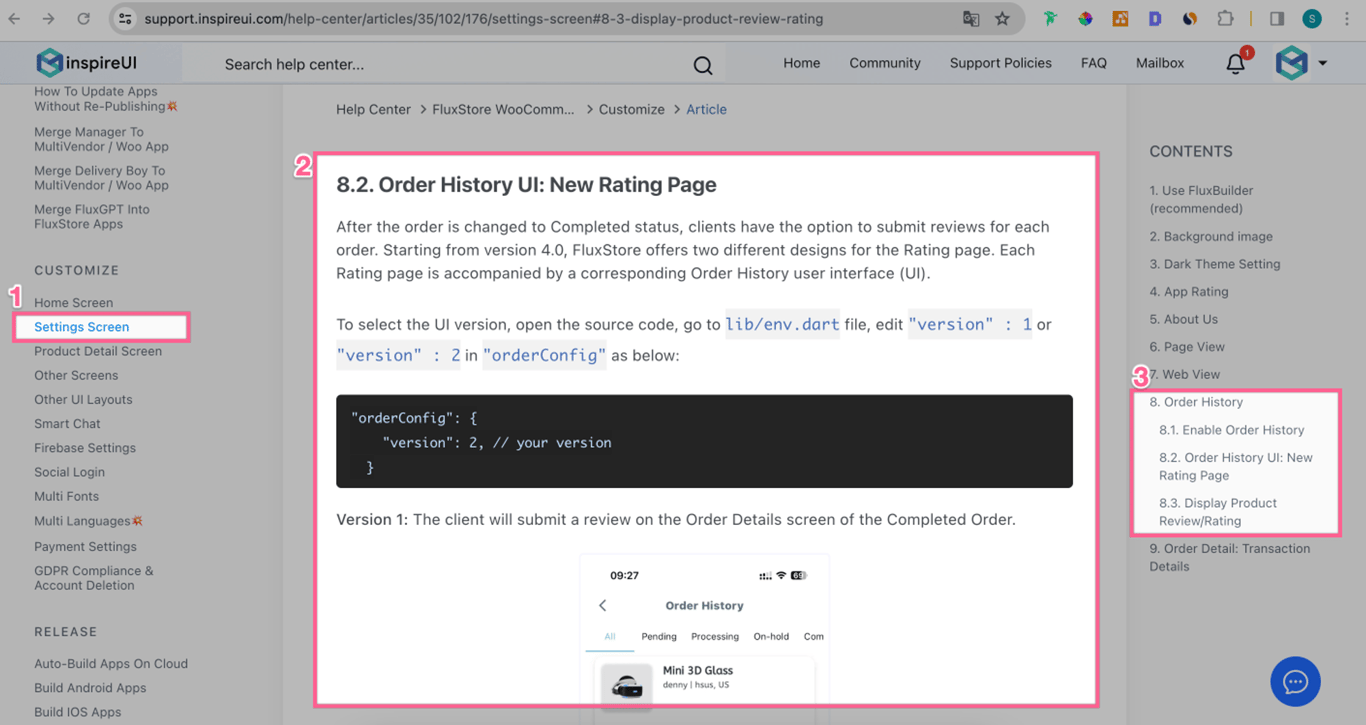The height and width of the screenshot is (725, 1366).
Task: Open Auto-Build Apps On Cloud
Action: 111,664
